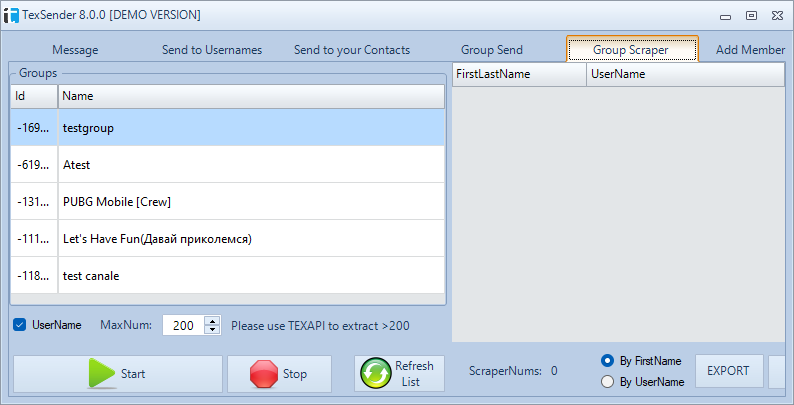
Task: Open the Message tab
Action: (x=75, y=50)
